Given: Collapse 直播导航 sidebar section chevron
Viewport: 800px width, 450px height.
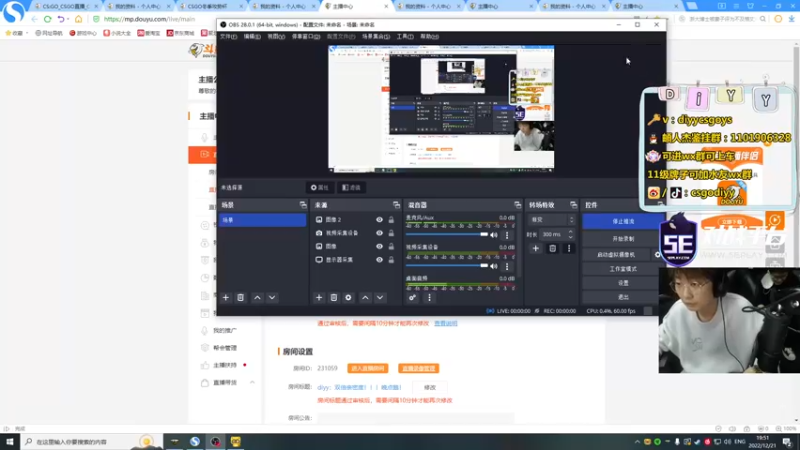Looking at the screenshot, I should [252, 383].
